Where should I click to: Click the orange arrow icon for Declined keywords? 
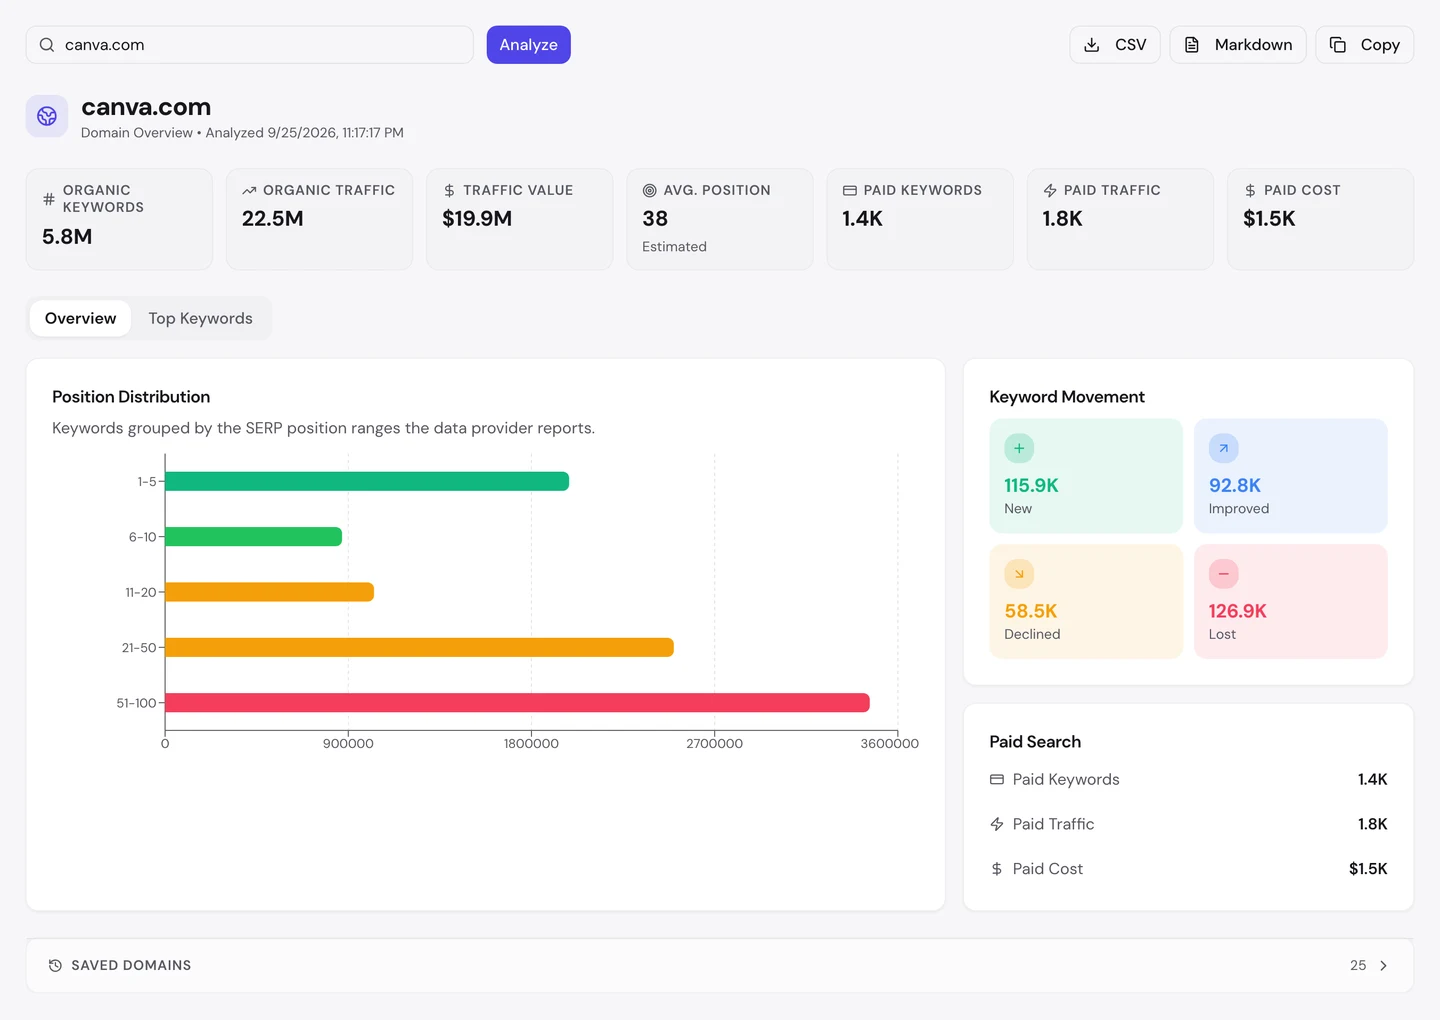click(x=1019, y=574)
